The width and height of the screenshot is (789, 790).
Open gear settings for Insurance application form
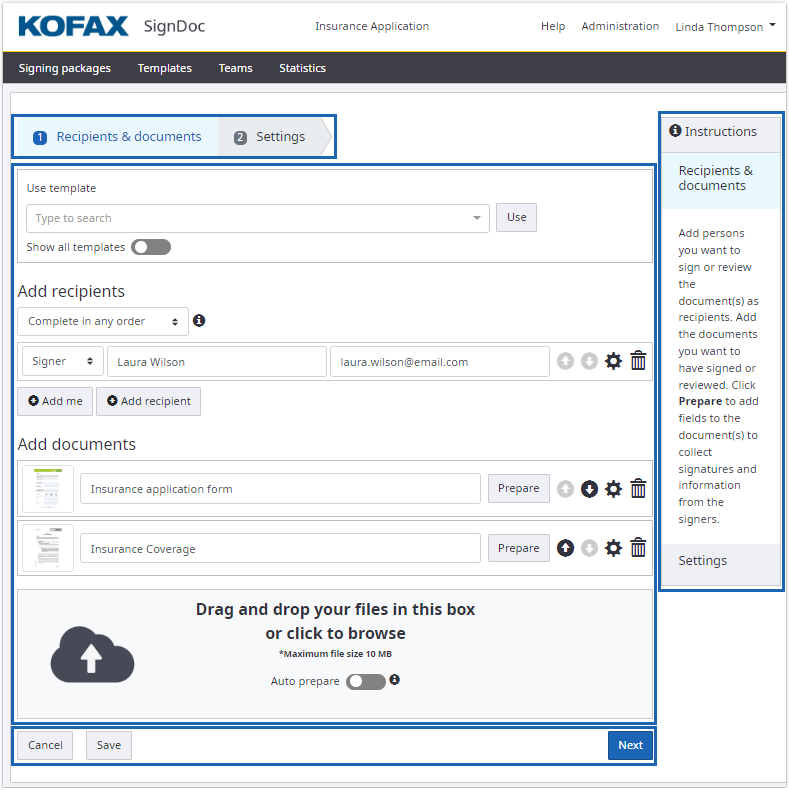614,489
